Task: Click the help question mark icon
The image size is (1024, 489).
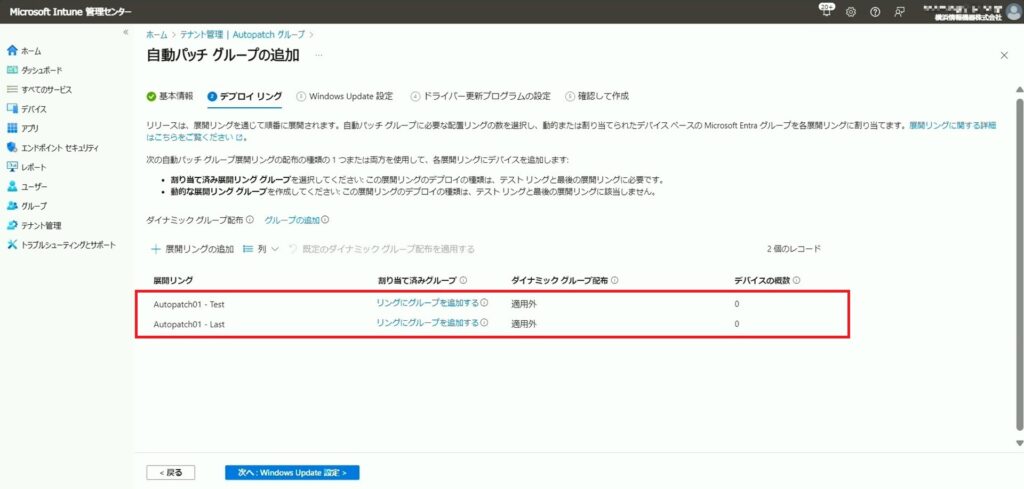Action: pyautogui.click(x=875, y=12)
